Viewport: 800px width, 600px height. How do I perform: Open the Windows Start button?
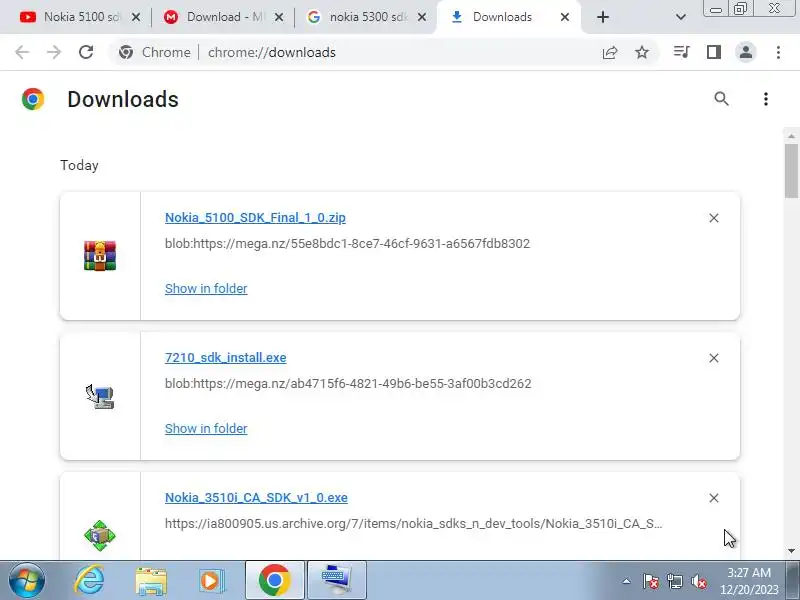pyautogui.click(x=27, y=581)
